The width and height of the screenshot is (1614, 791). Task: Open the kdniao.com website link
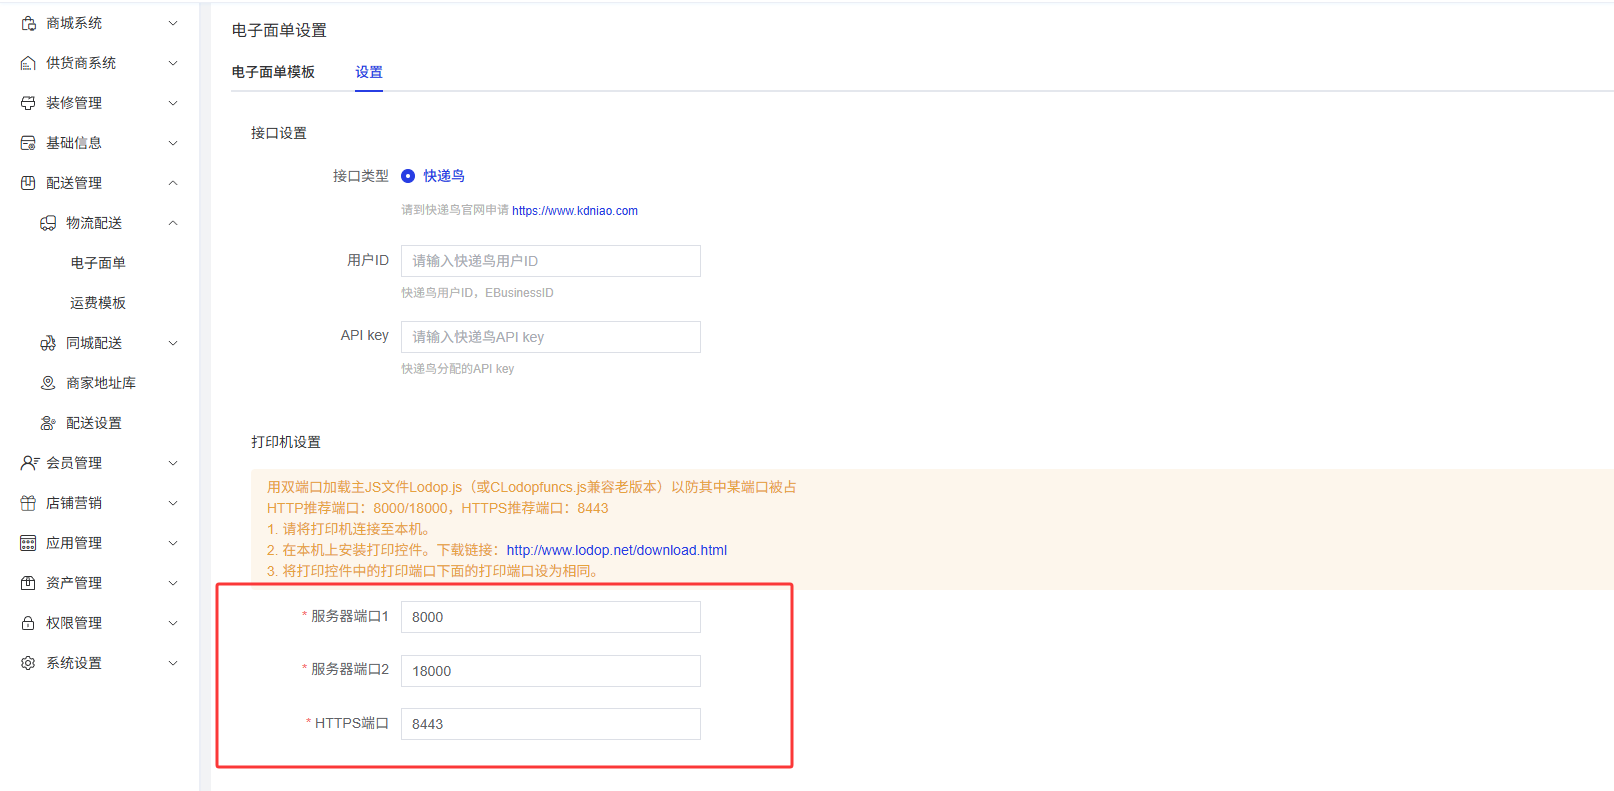coord(575,211)
